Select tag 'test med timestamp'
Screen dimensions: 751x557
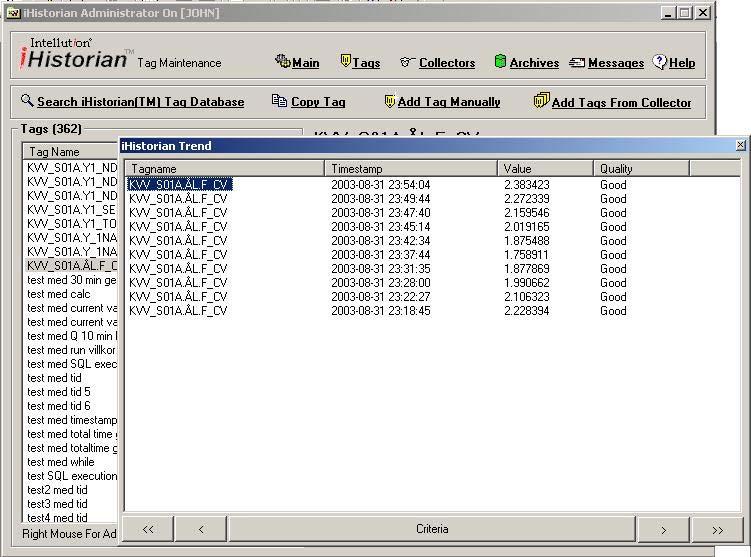tap(71, 420)
